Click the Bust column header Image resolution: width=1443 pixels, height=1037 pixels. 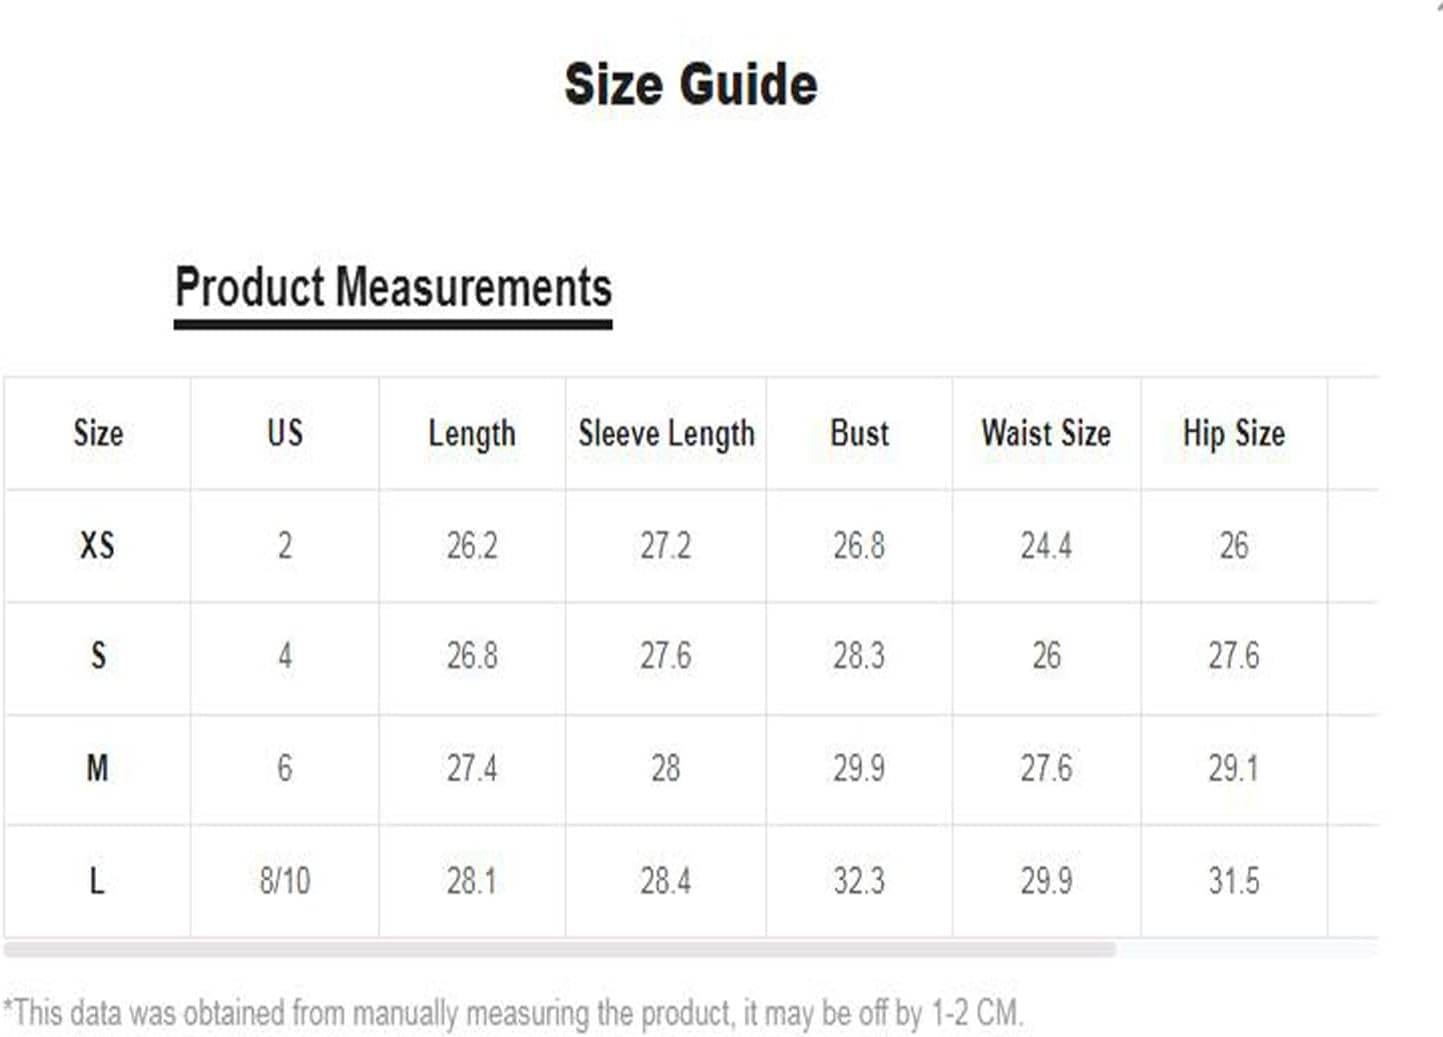coord(859,433)
